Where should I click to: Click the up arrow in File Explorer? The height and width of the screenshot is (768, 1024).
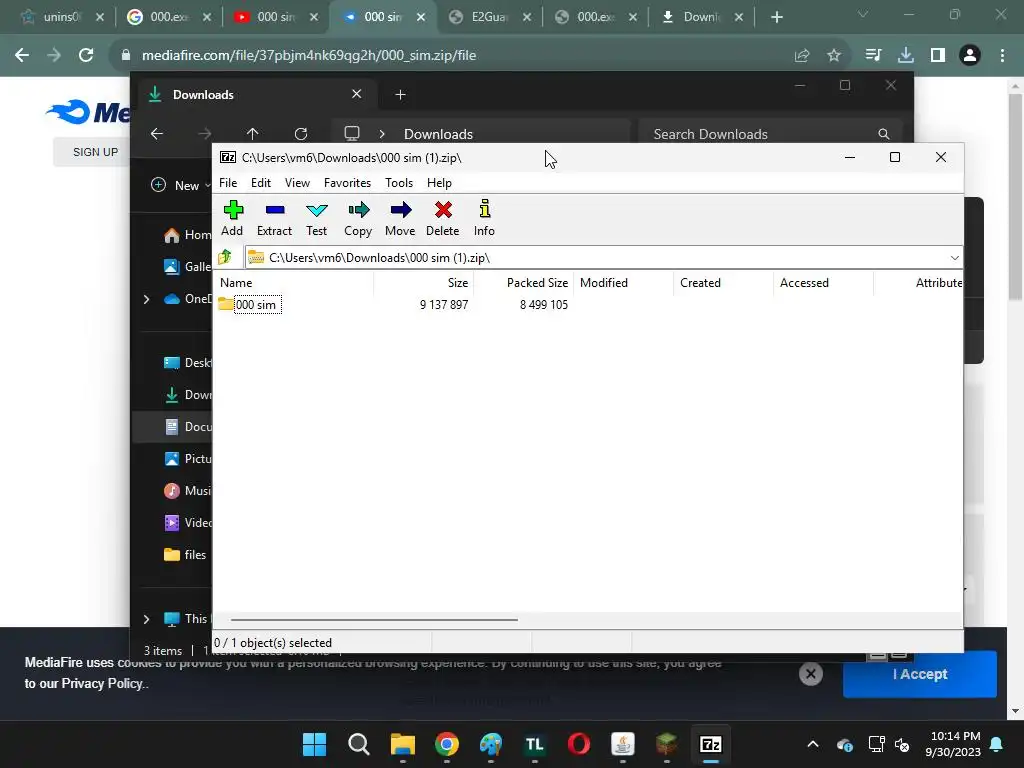click(253, 134)
